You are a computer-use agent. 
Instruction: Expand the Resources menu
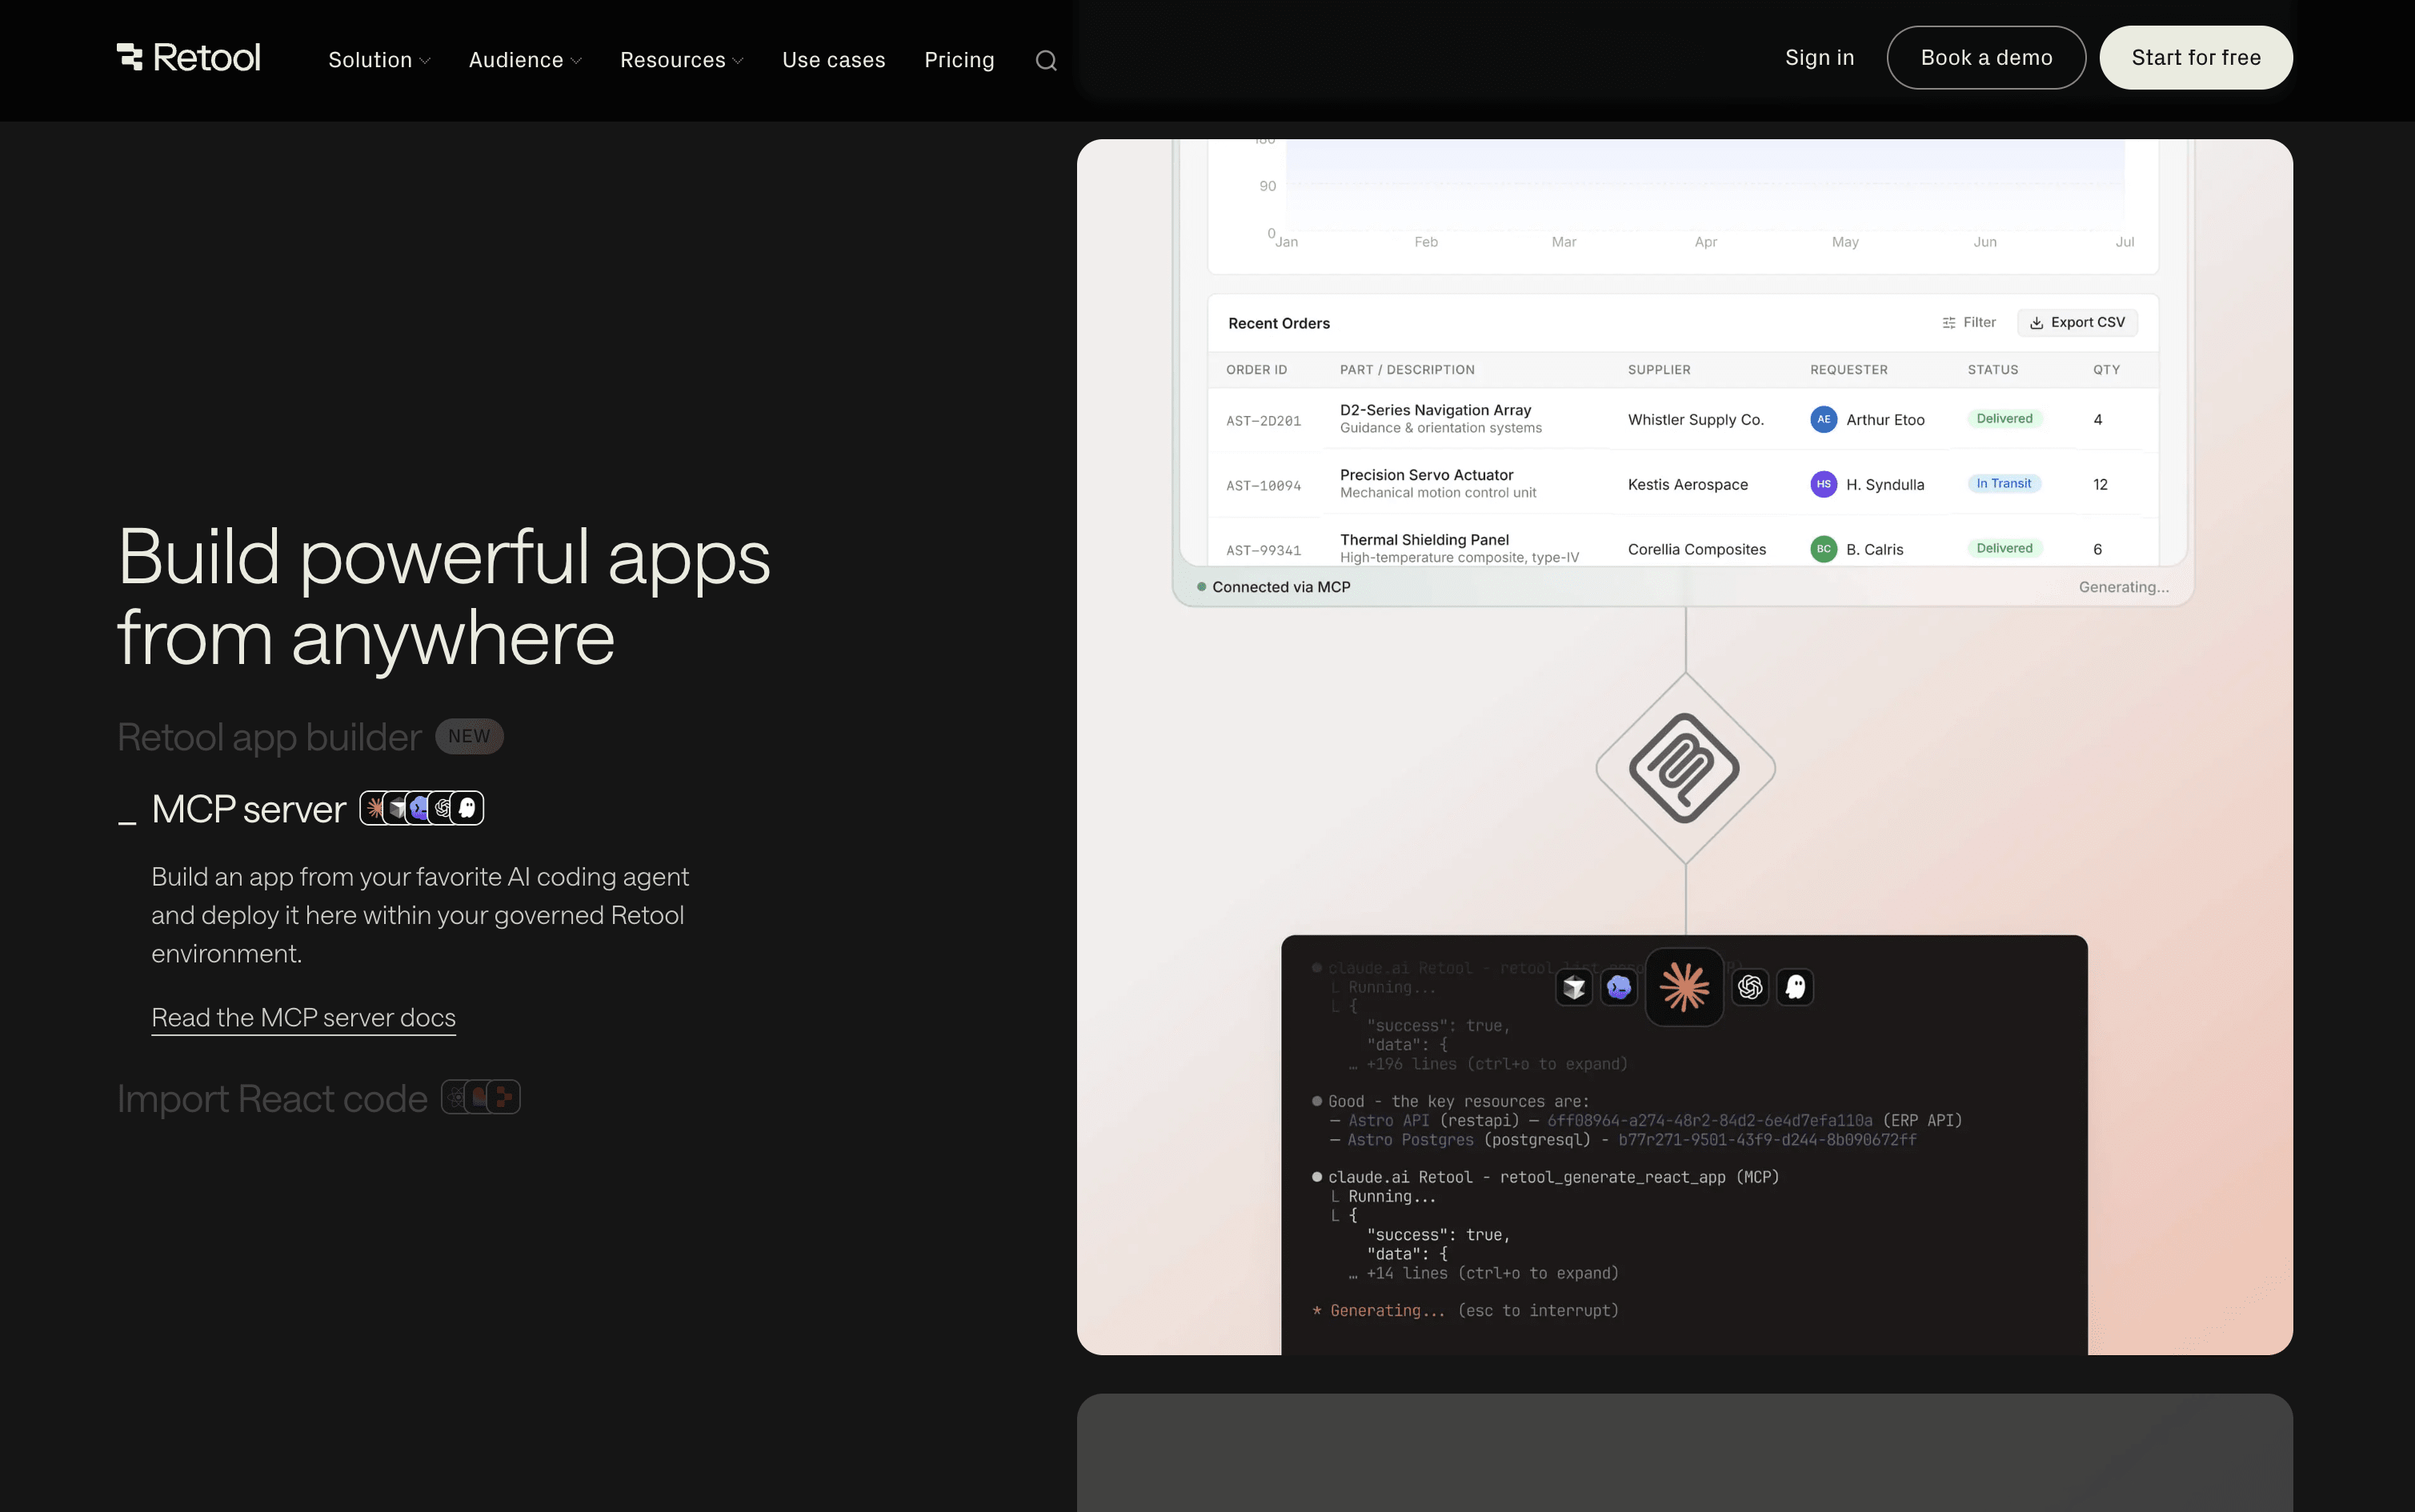(682, 60)
